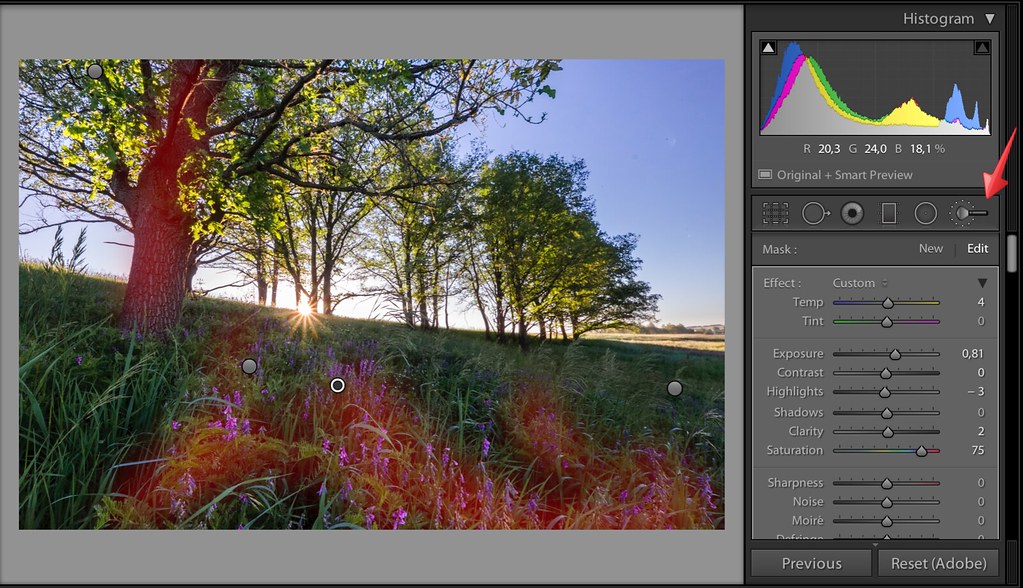Click the Smart Preview status icon
The width and height of the screenshot is (1023, 588).
[x=765, y=175]
